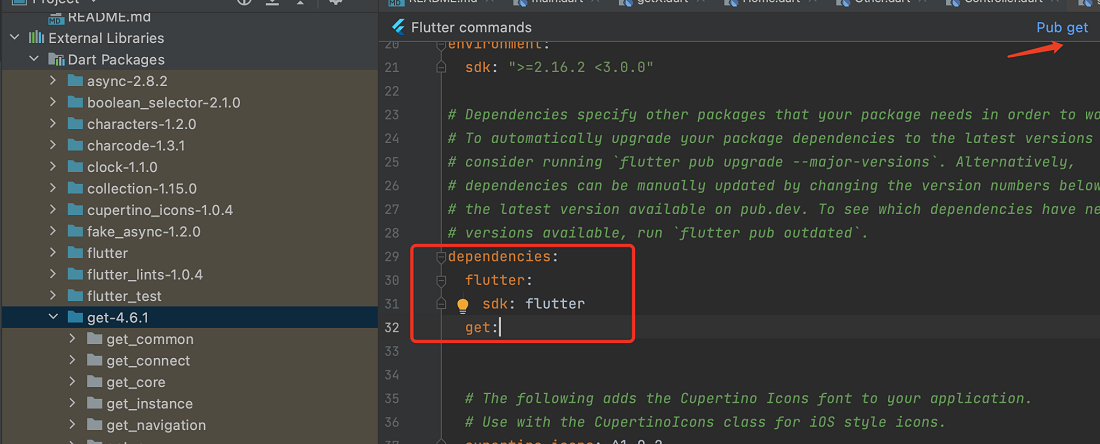Click the yellow lightbulb quick-fix icon
This screenshot has height=444, width=1100.
tap(462, 305)
